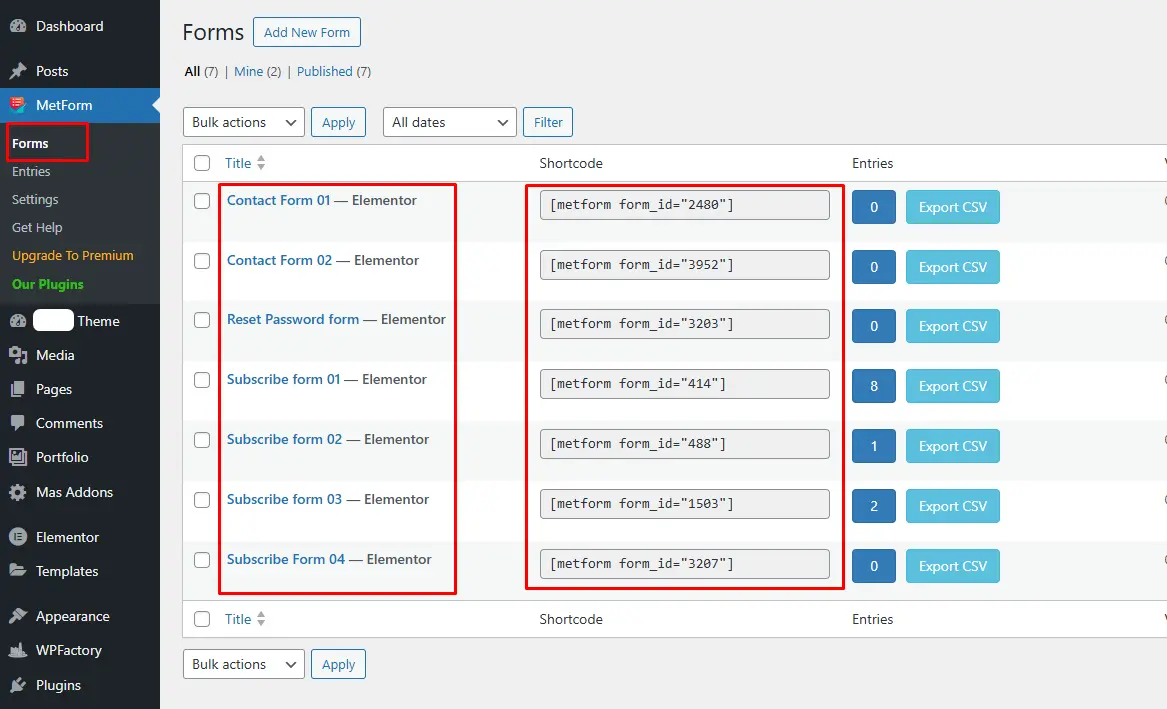Open Subscribe form 01 title link

[x=284, y=379]
